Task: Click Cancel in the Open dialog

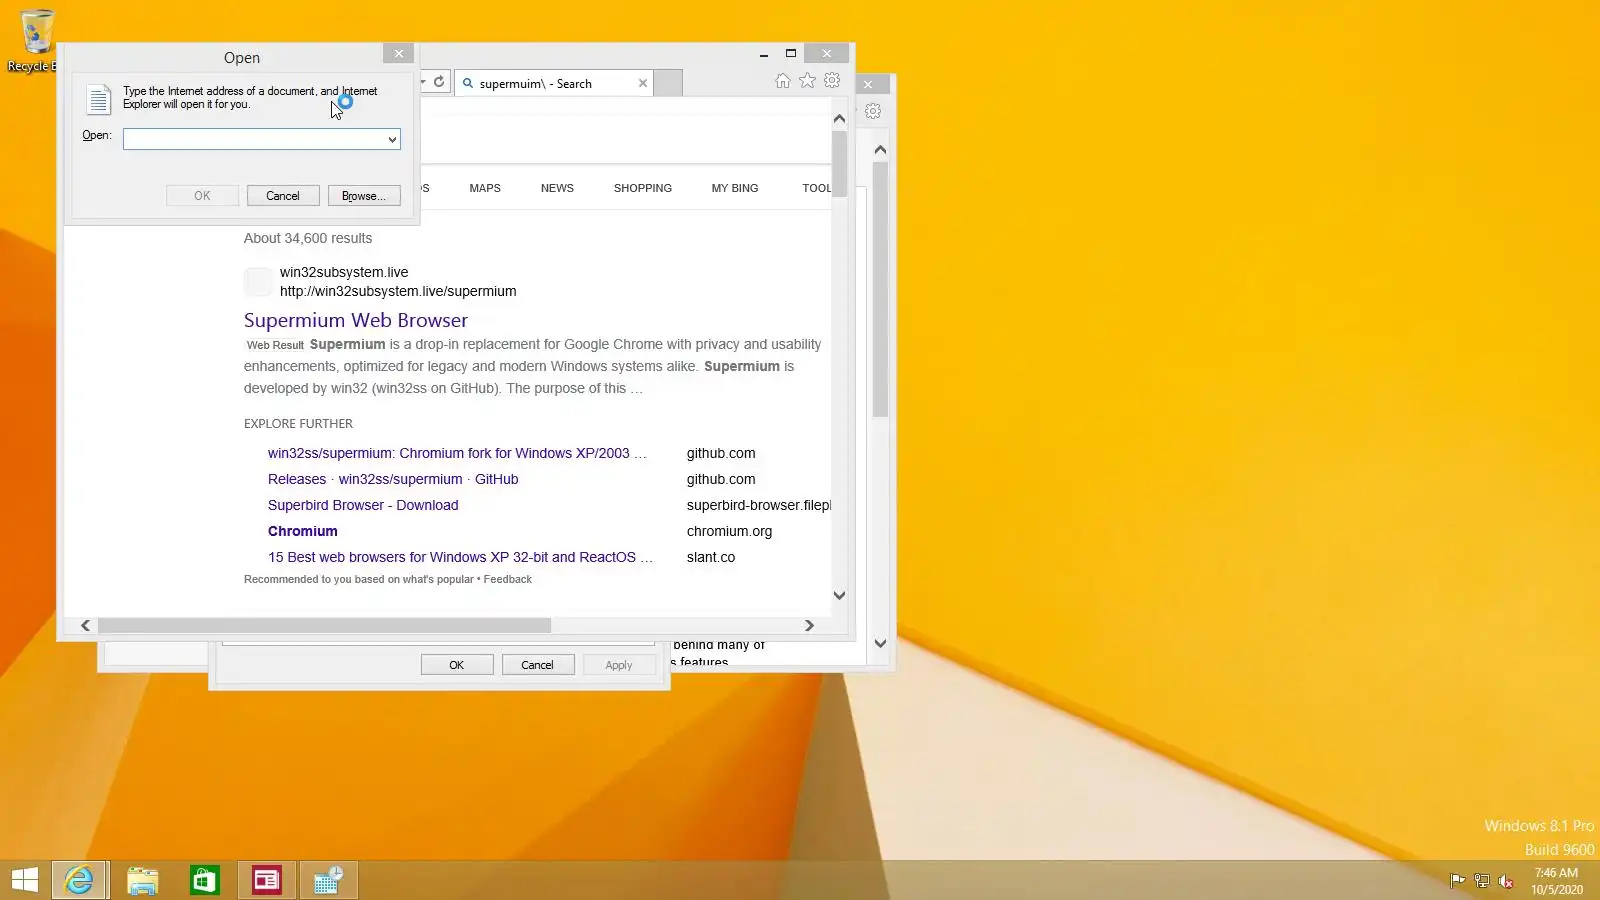Action: coord(283,196)
